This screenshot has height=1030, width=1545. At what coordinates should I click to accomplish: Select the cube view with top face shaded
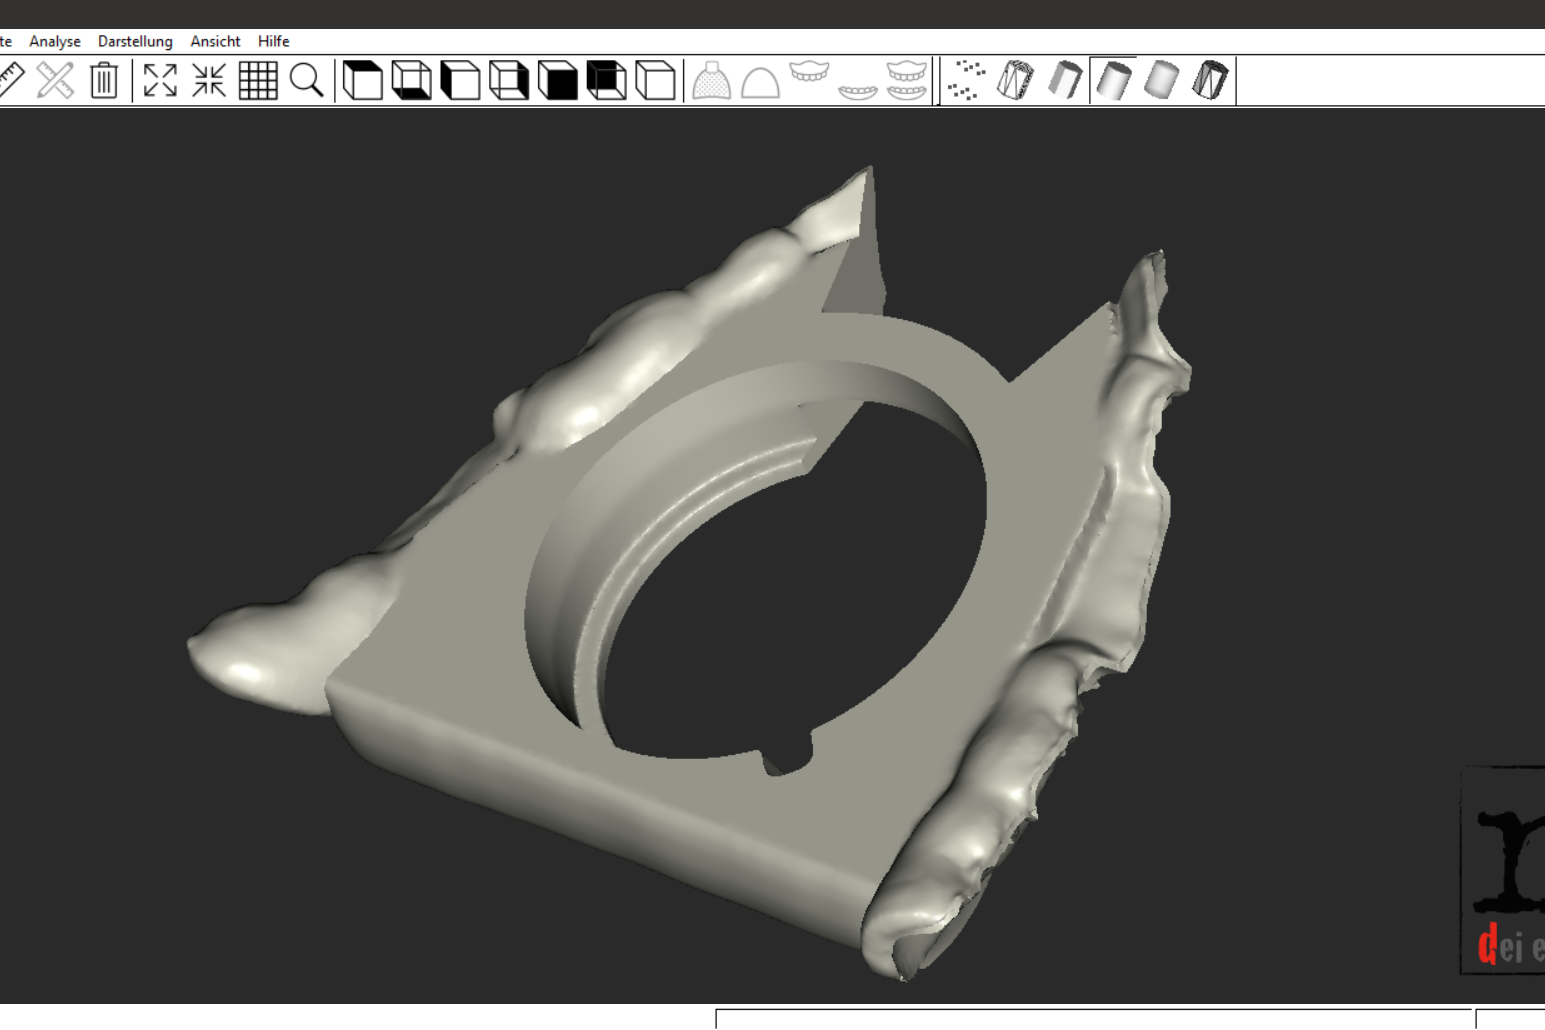point(362,80)
